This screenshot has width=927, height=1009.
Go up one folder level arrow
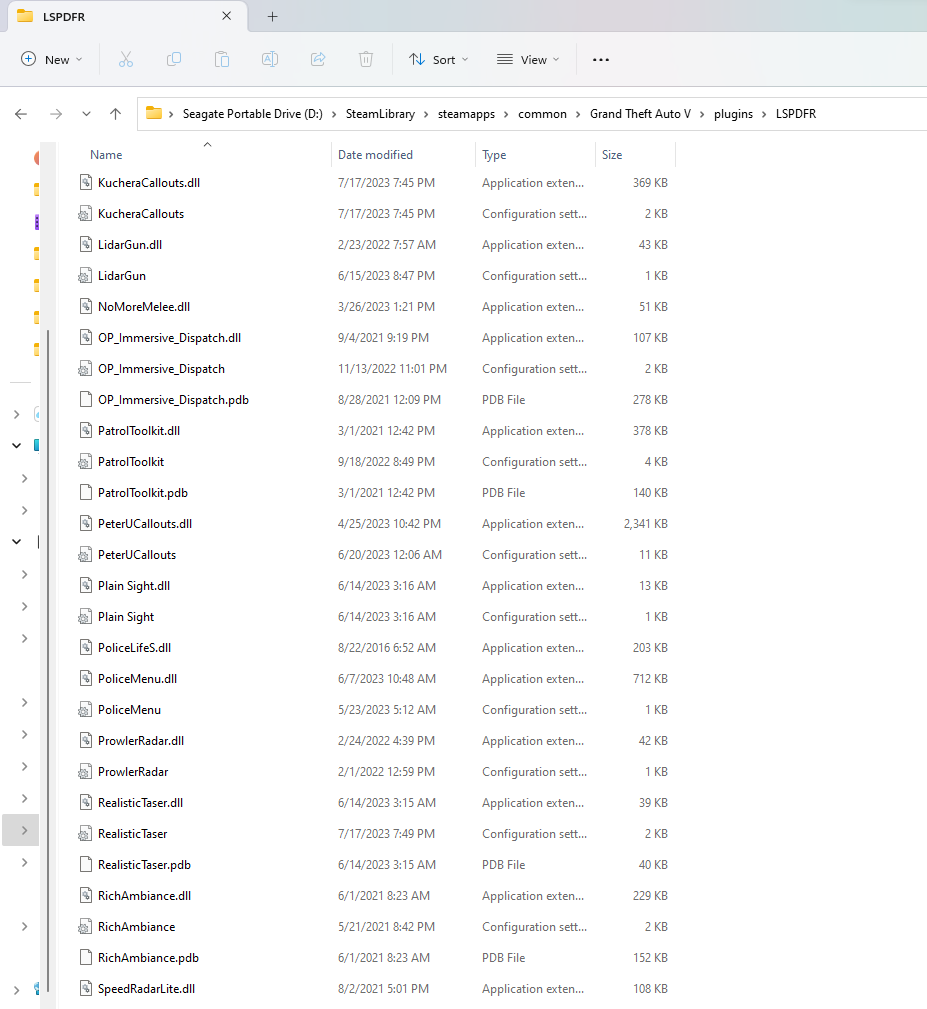tap(116, 114)
